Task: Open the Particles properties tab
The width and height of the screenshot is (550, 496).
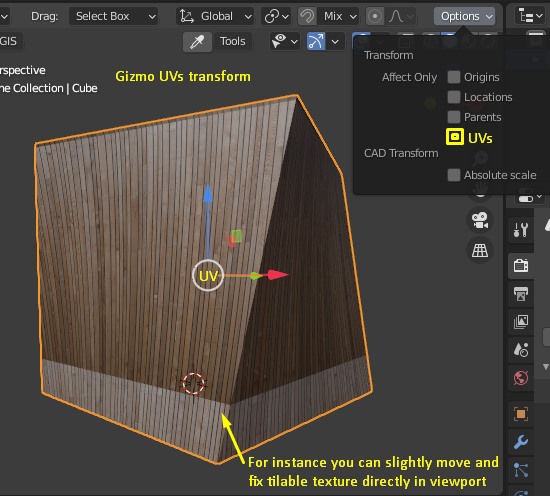Action: [x=521, y=470]
